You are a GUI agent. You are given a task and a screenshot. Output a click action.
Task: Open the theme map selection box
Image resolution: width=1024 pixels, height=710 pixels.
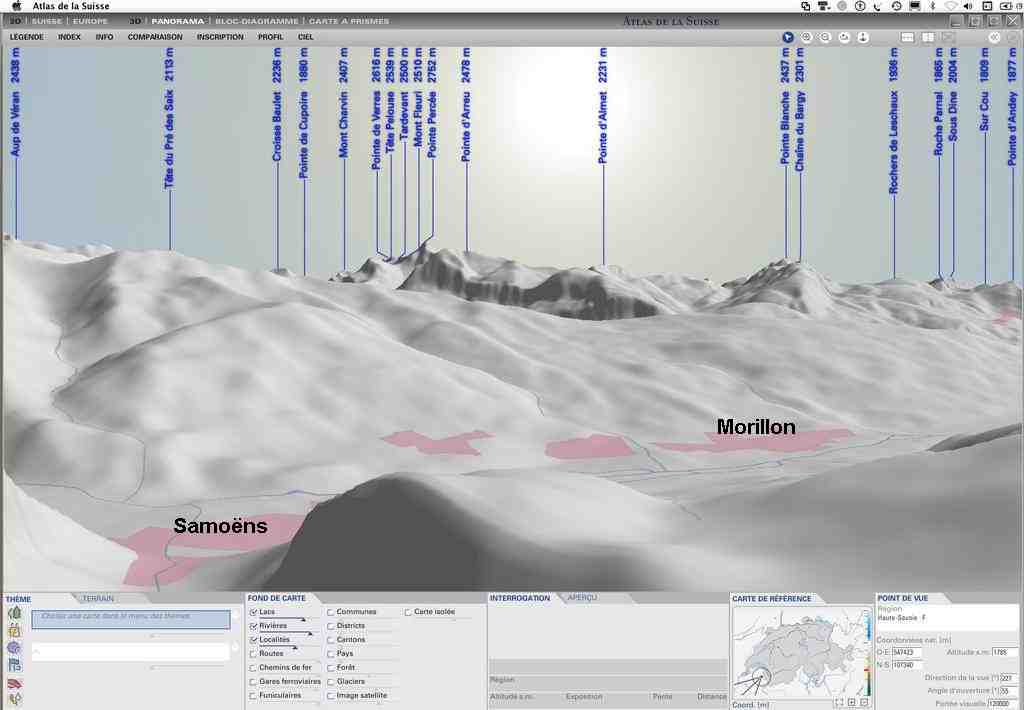point(131,619)
